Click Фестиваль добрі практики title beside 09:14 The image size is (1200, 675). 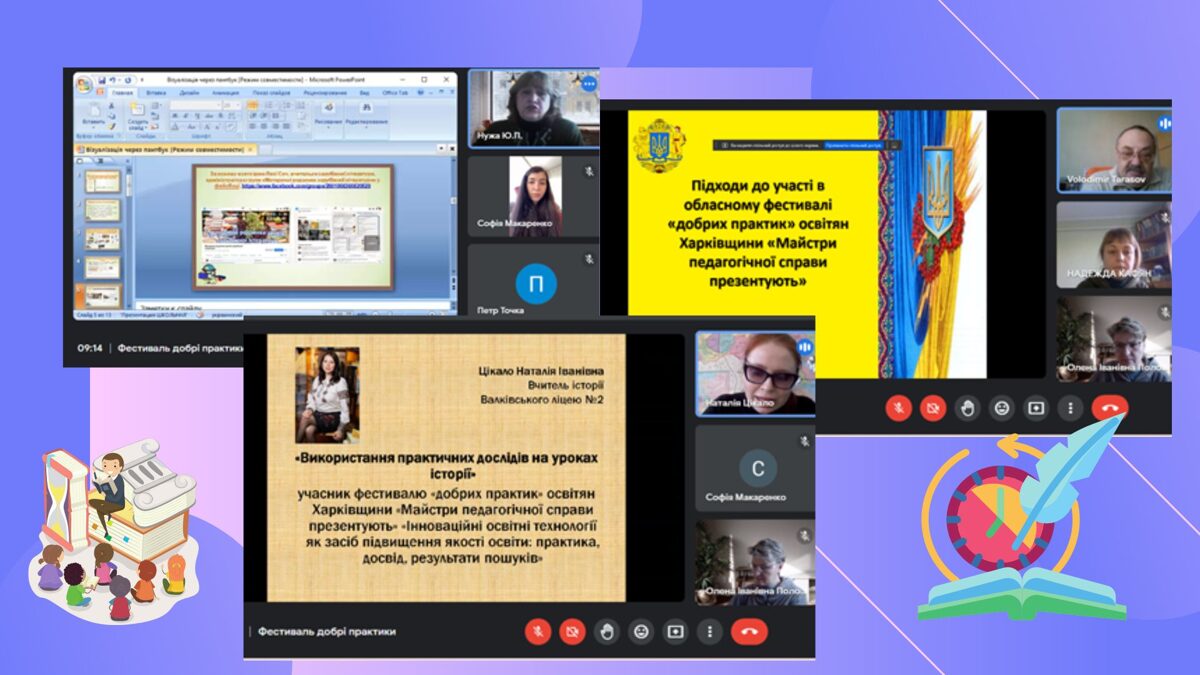click(180, 348)
